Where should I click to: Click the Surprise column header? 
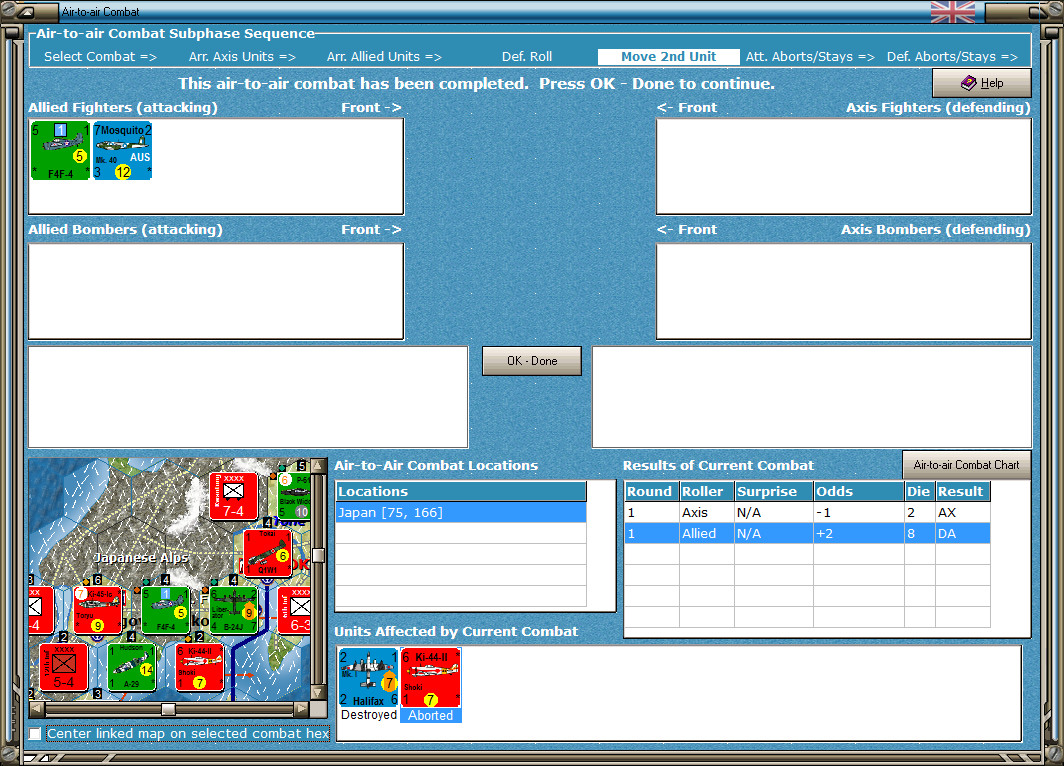774,491
